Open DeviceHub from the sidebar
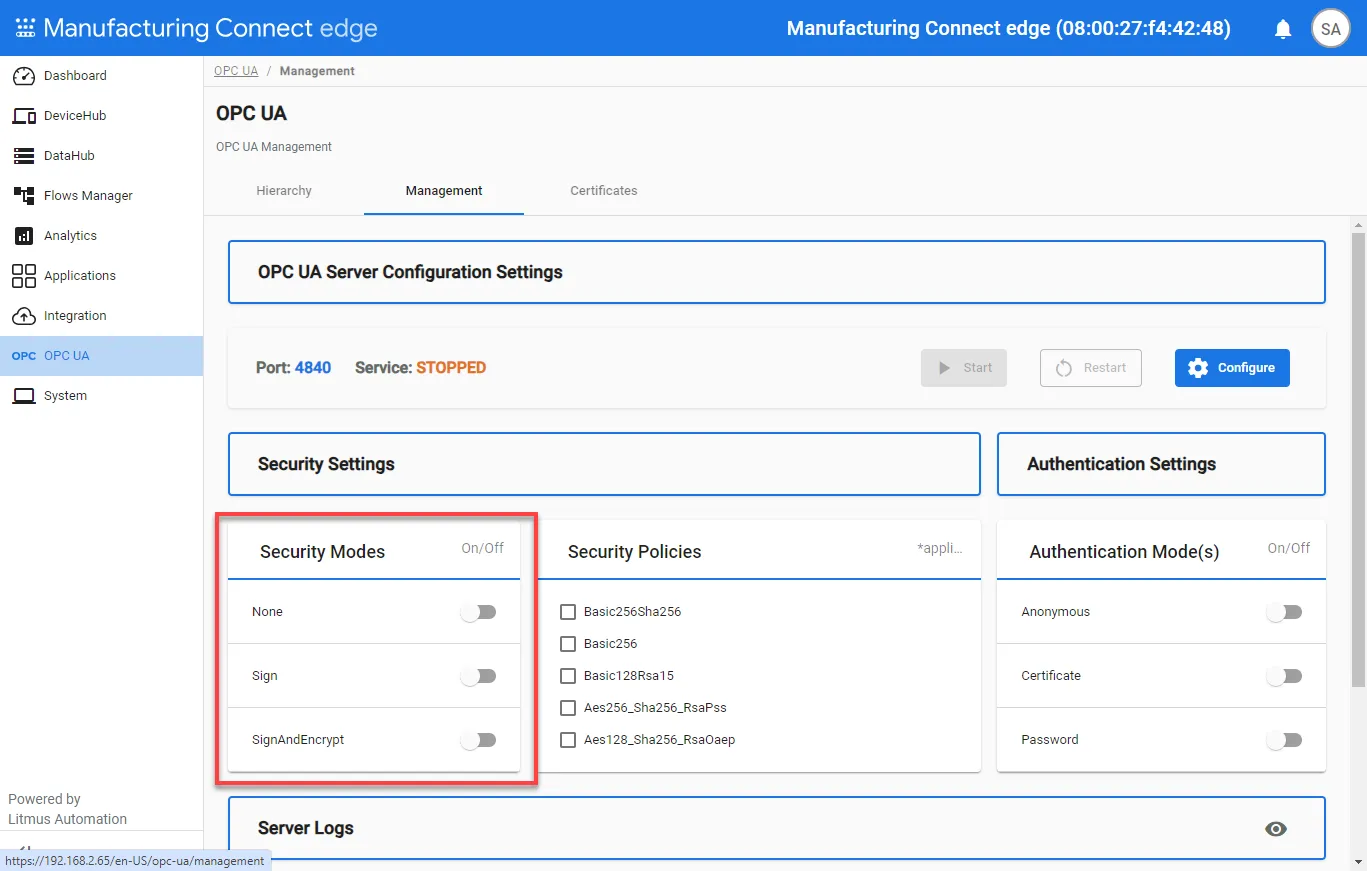 101,116
